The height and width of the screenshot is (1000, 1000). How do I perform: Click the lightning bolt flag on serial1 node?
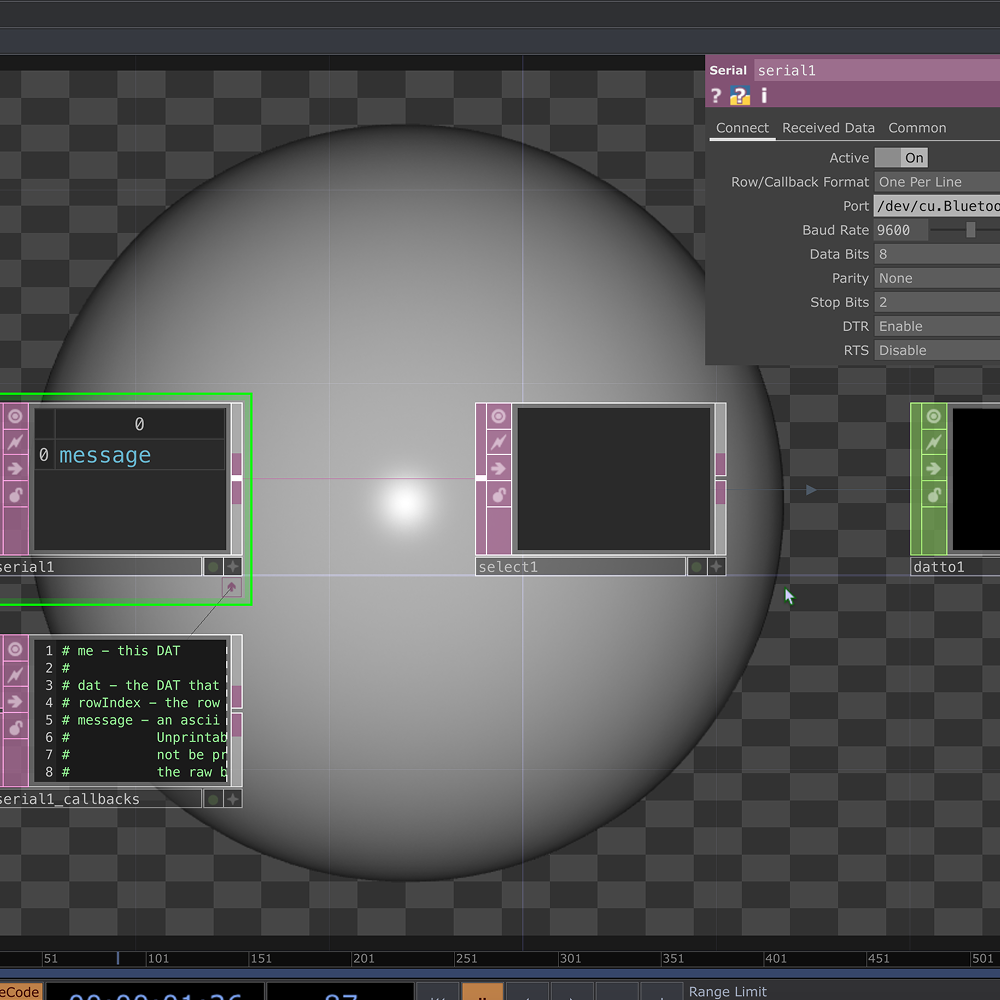[x=14, y=441]
